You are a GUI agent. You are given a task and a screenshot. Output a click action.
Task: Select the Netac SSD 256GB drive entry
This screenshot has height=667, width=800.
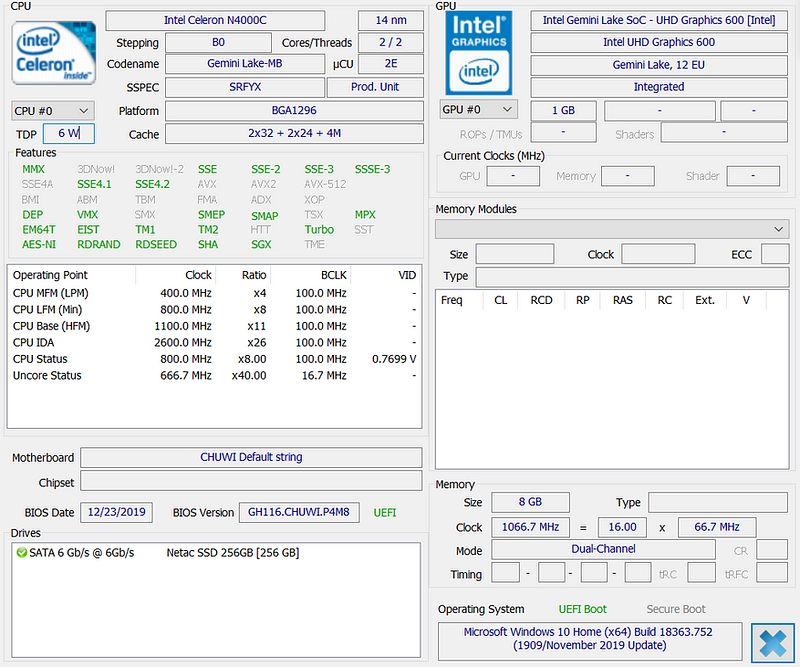(x=233, y=553)
